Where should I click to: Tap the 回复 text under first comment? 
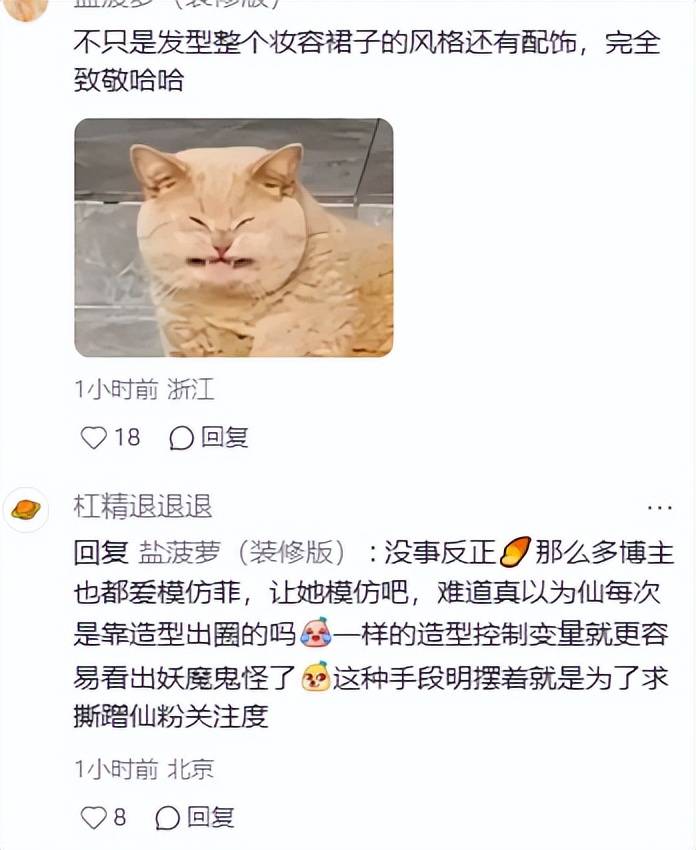point(225,437)
